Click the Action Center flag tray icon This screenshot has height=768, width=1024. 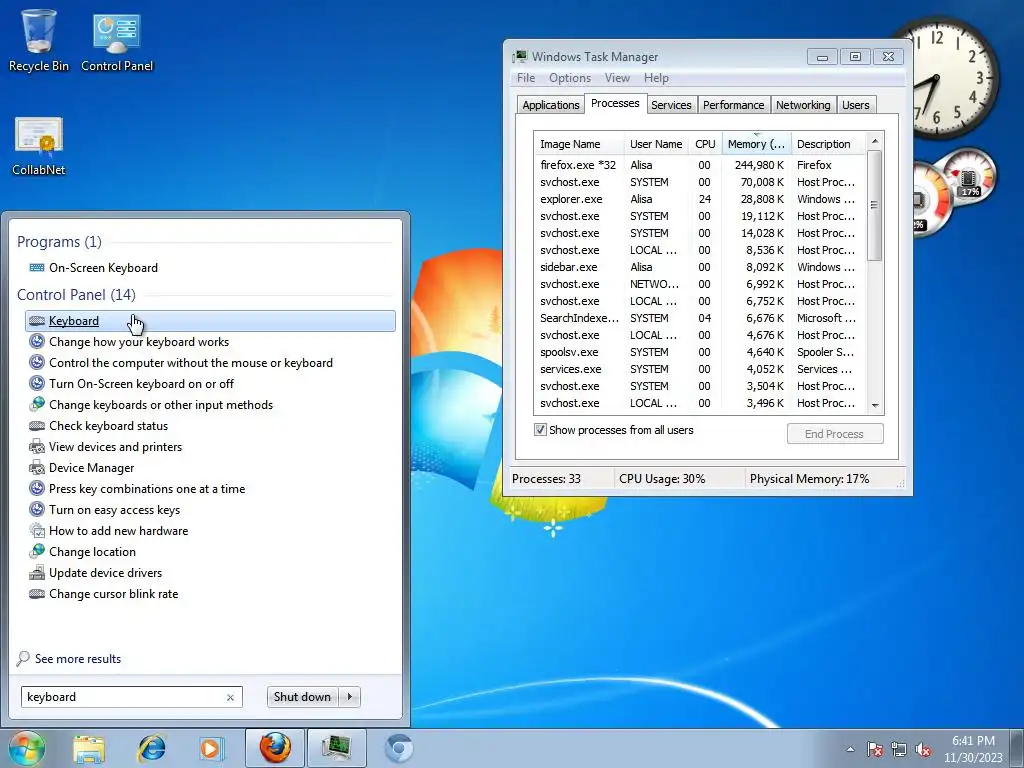tap(874, 749)
